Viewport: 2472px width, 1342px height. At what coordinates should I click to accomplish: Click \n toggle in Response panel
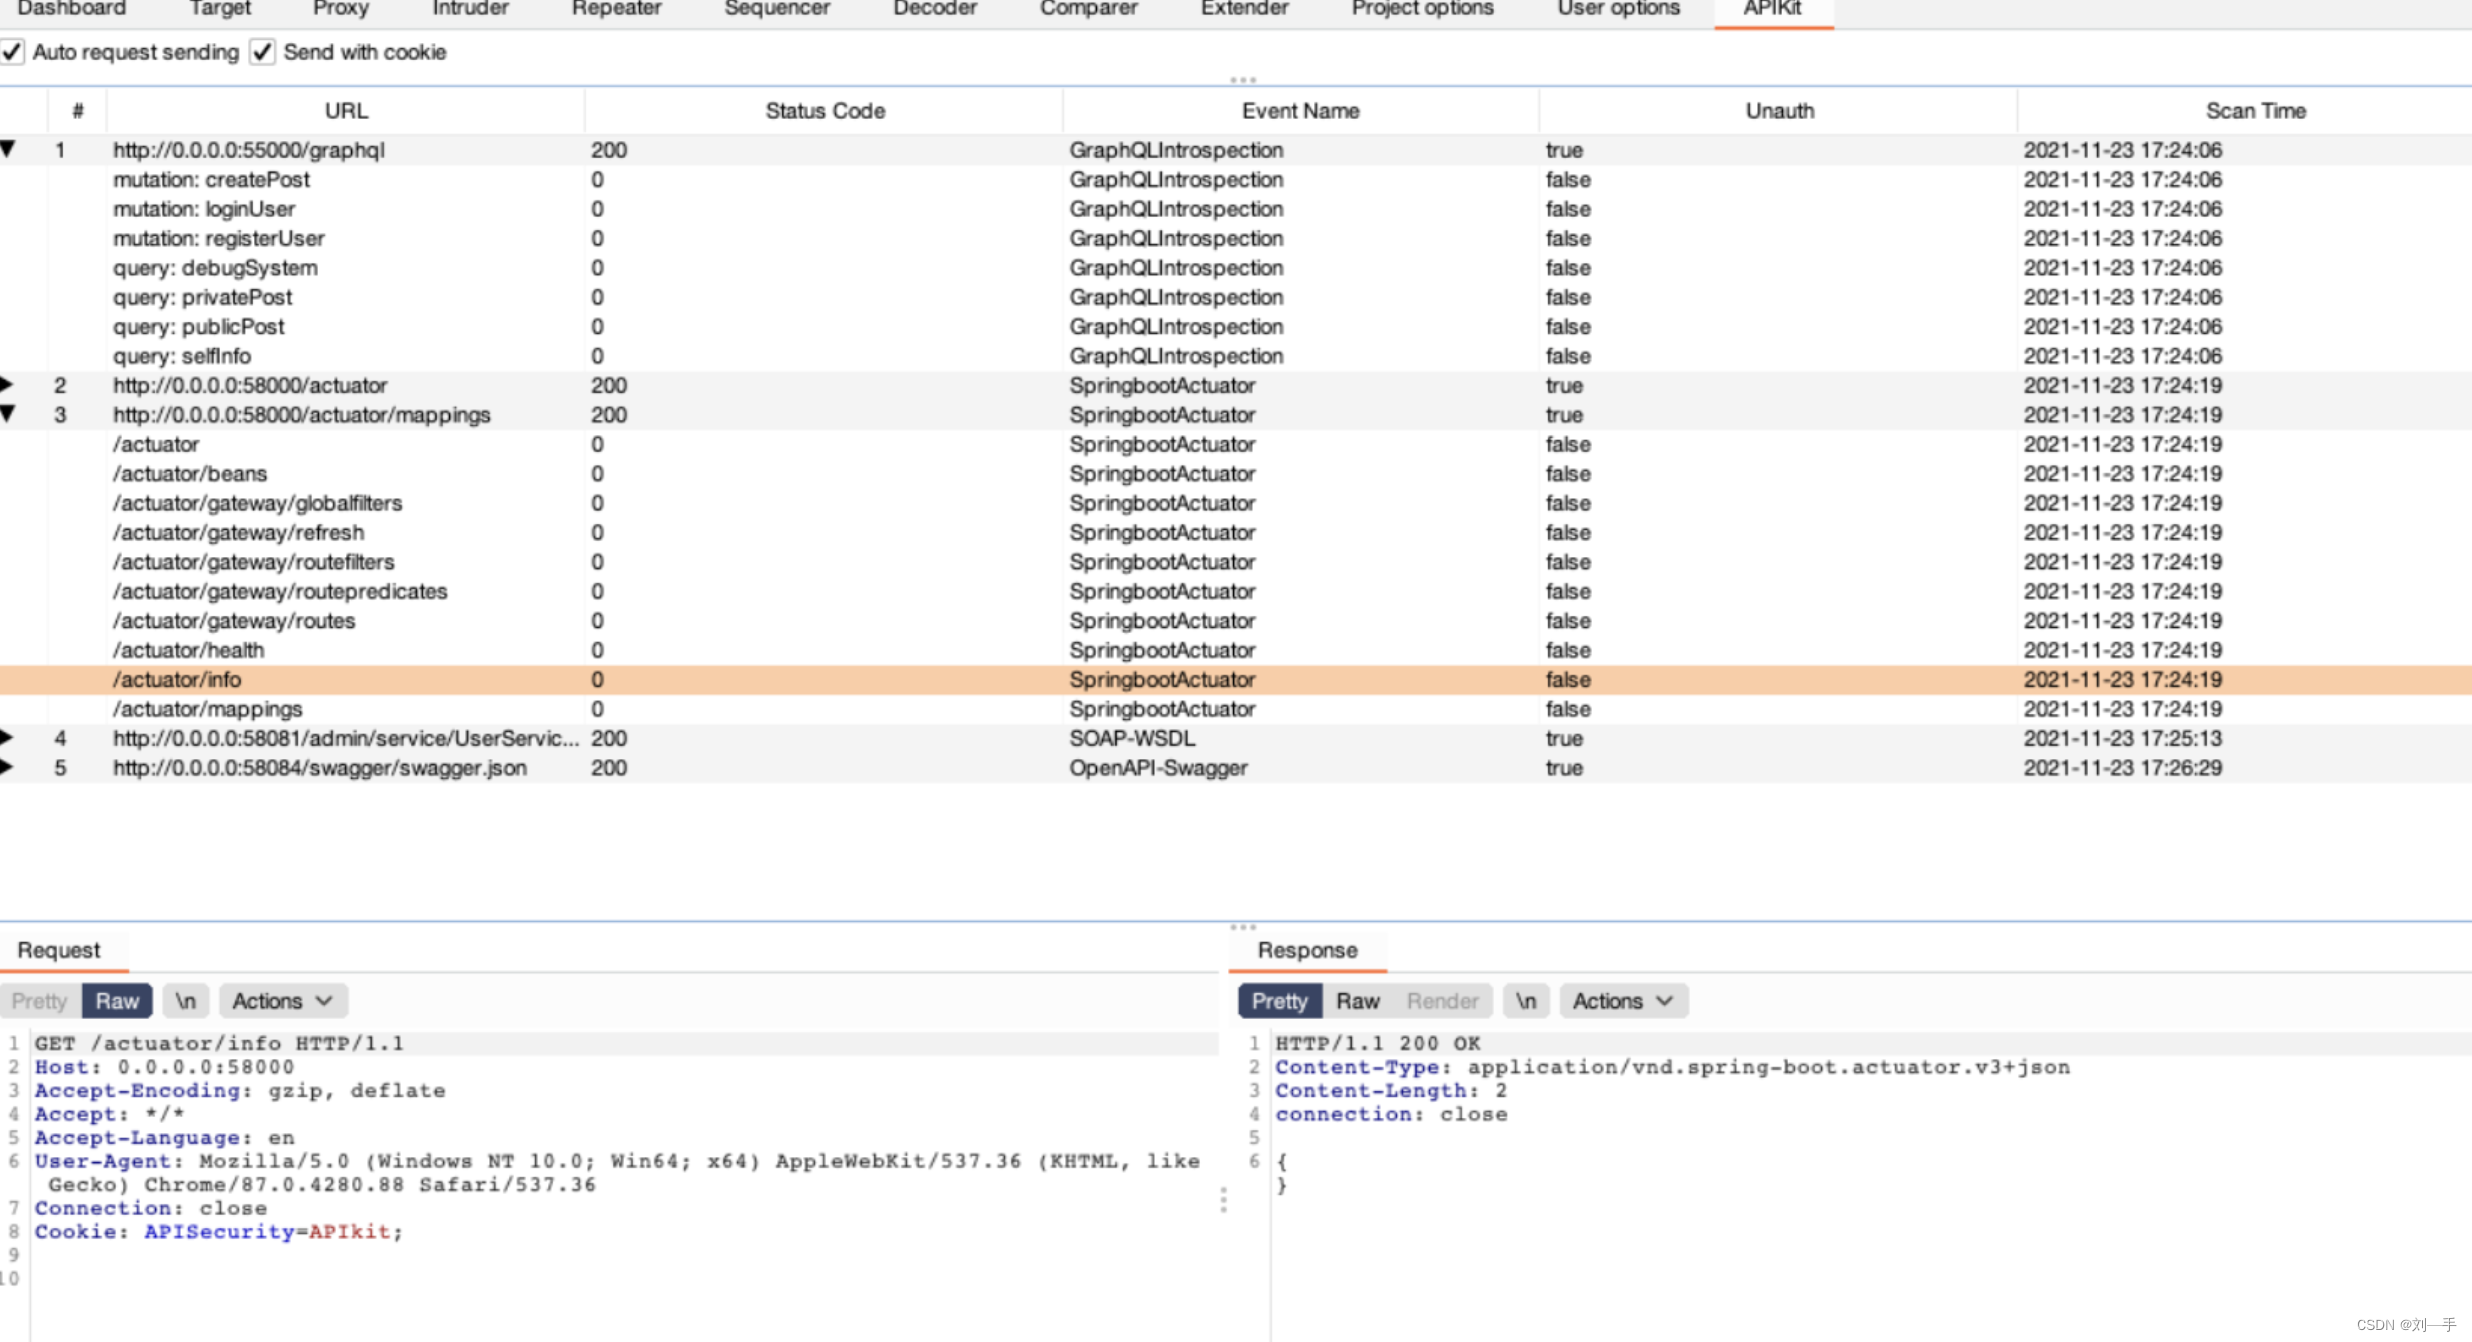1524,1000
